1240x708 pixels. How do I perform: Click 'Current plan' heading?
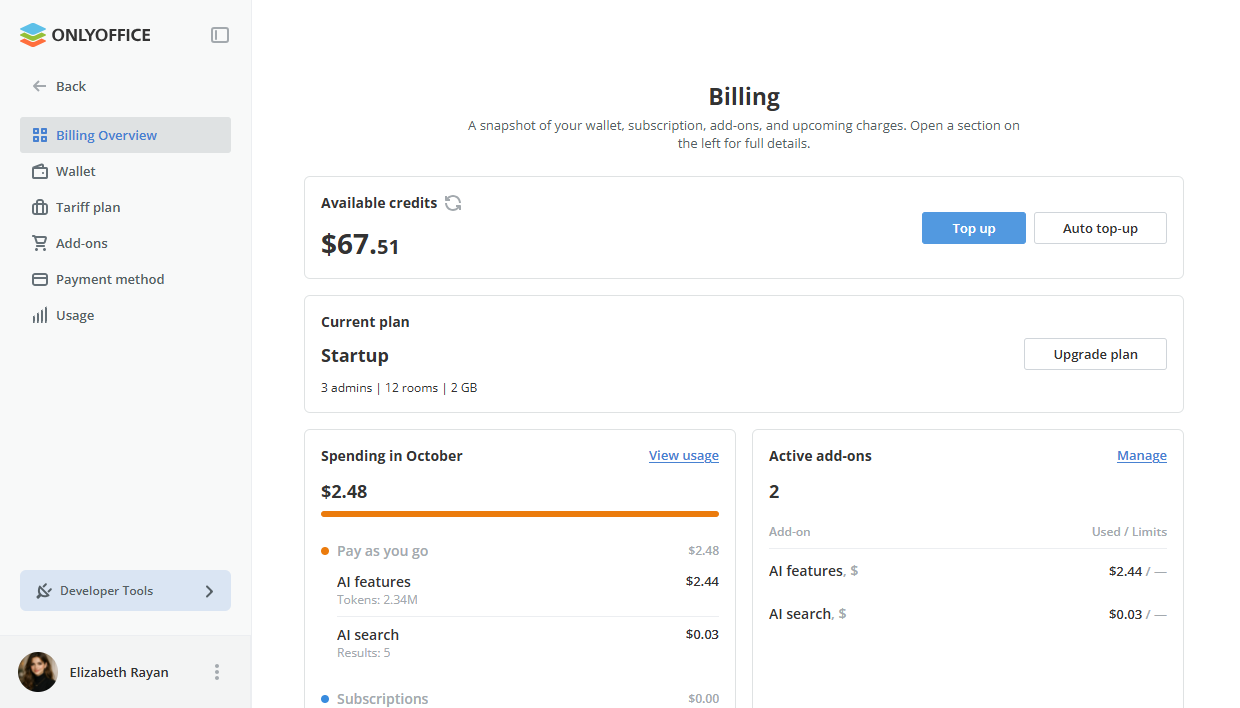tap(365, 322)
